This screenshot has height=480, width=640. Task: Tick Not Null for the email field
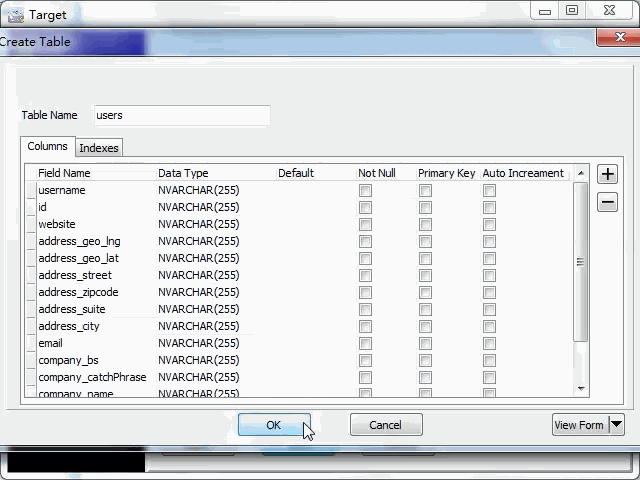click(366, 344)
